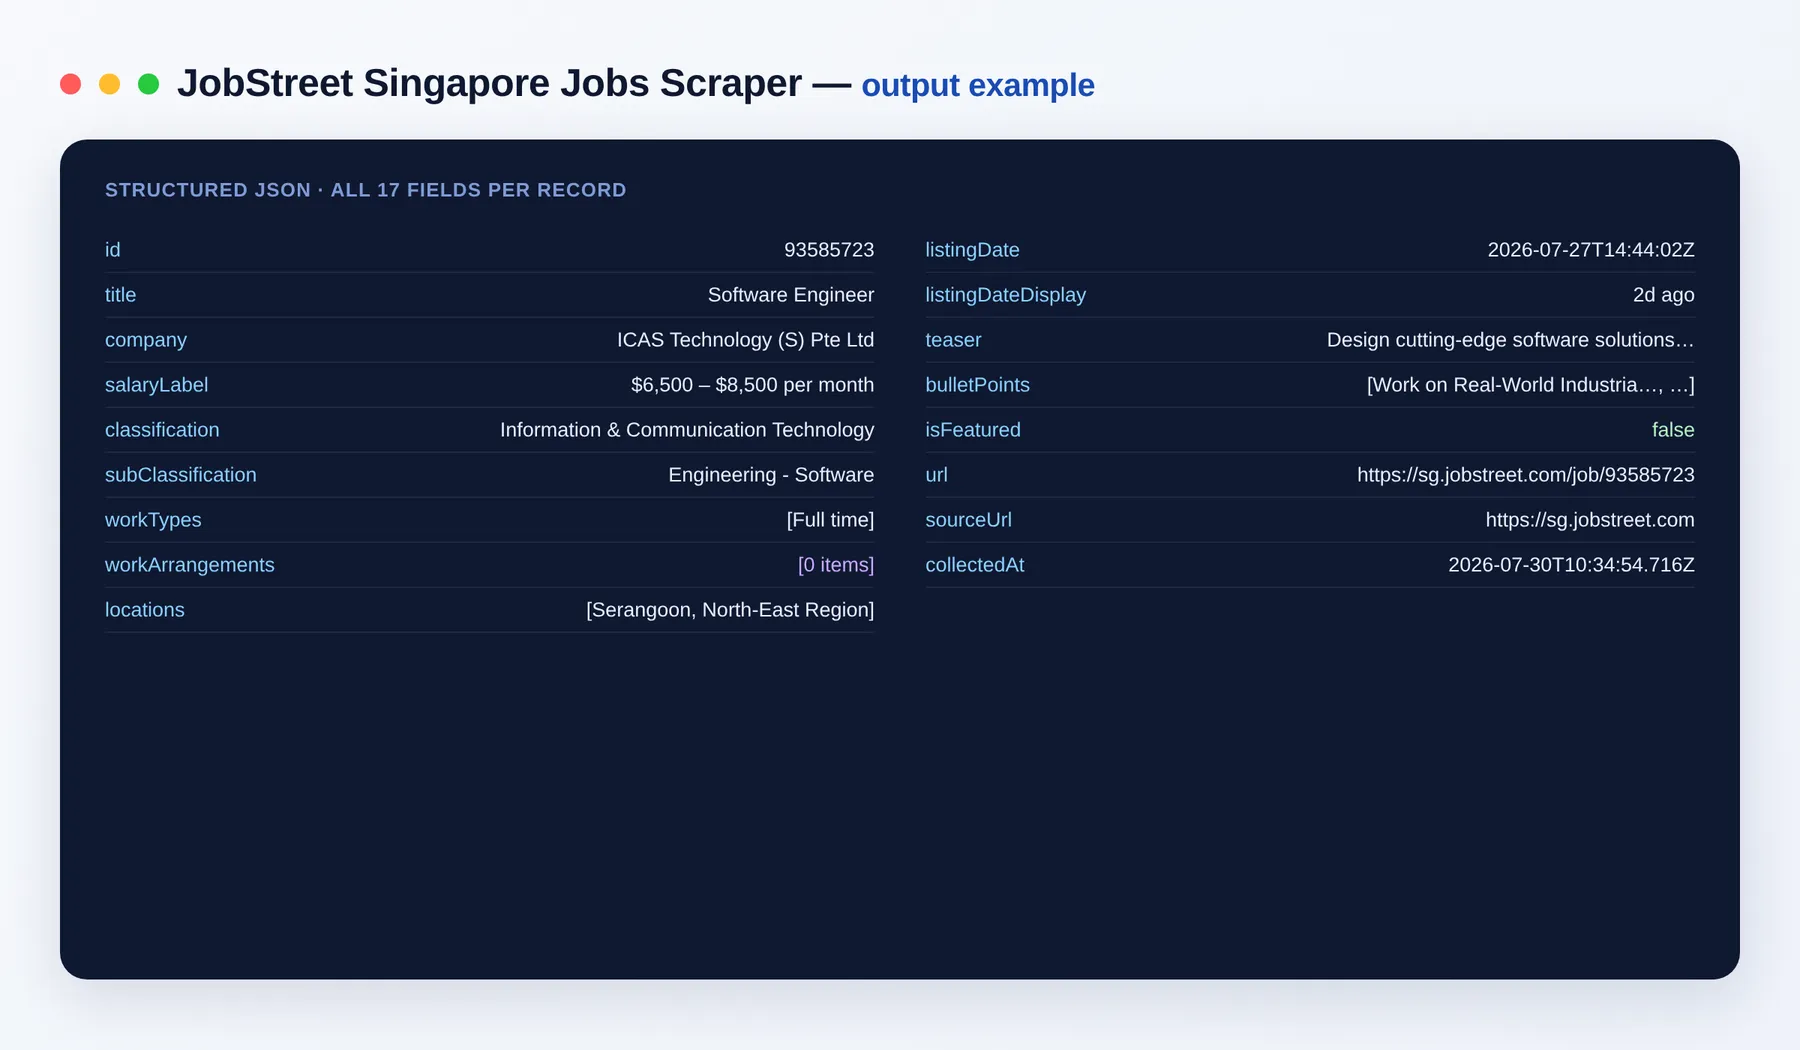This screenshot has height=1050, width=1800.
Task: Click the 'collectedAt' field label
Action: [974, 565]
